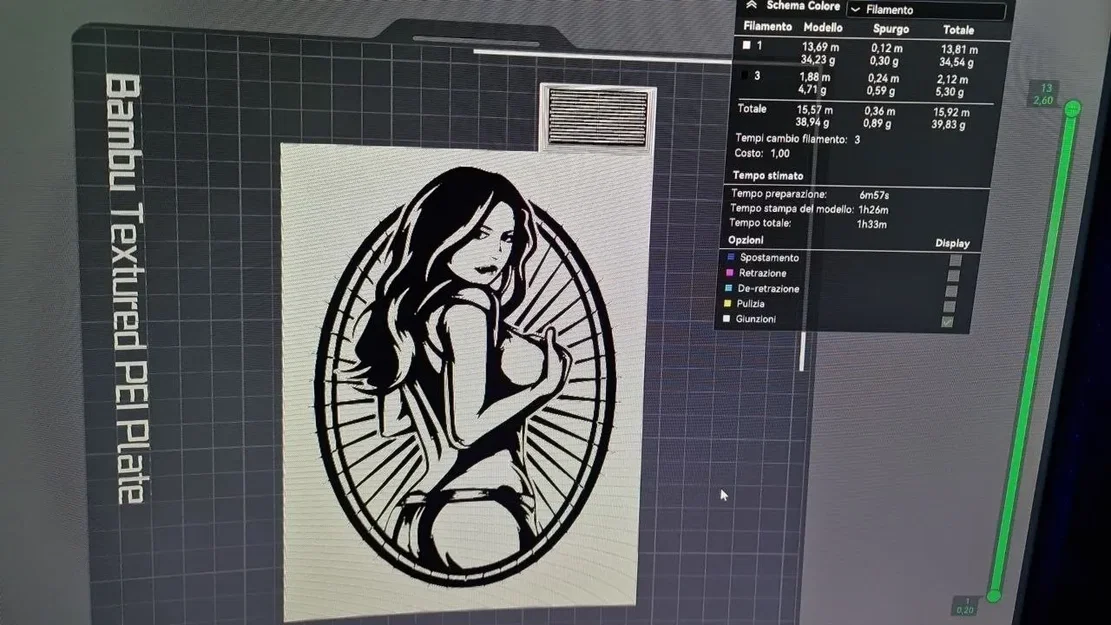This screenshot has height=625, width=1111.
Task: Uncheck Giunzioni display checkbox
Action: click(947, 322)
